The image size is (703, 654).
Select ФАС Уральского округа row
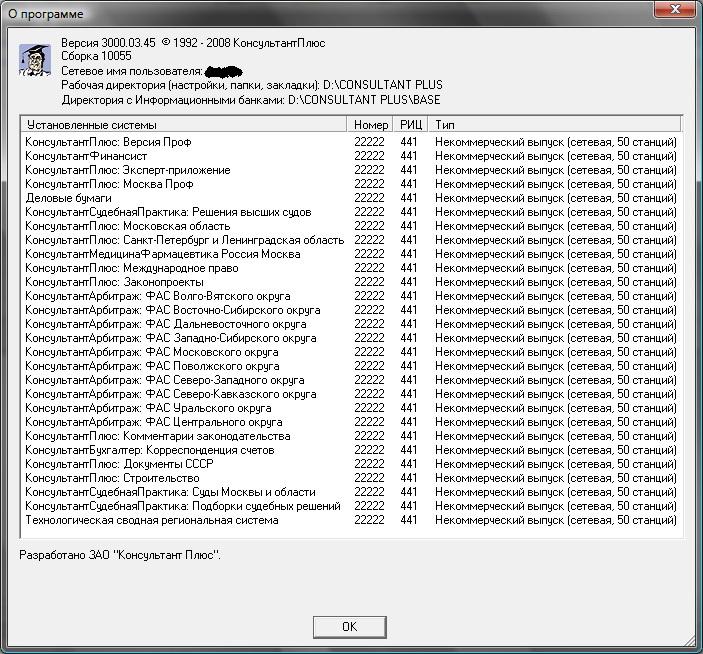point(351,408)
